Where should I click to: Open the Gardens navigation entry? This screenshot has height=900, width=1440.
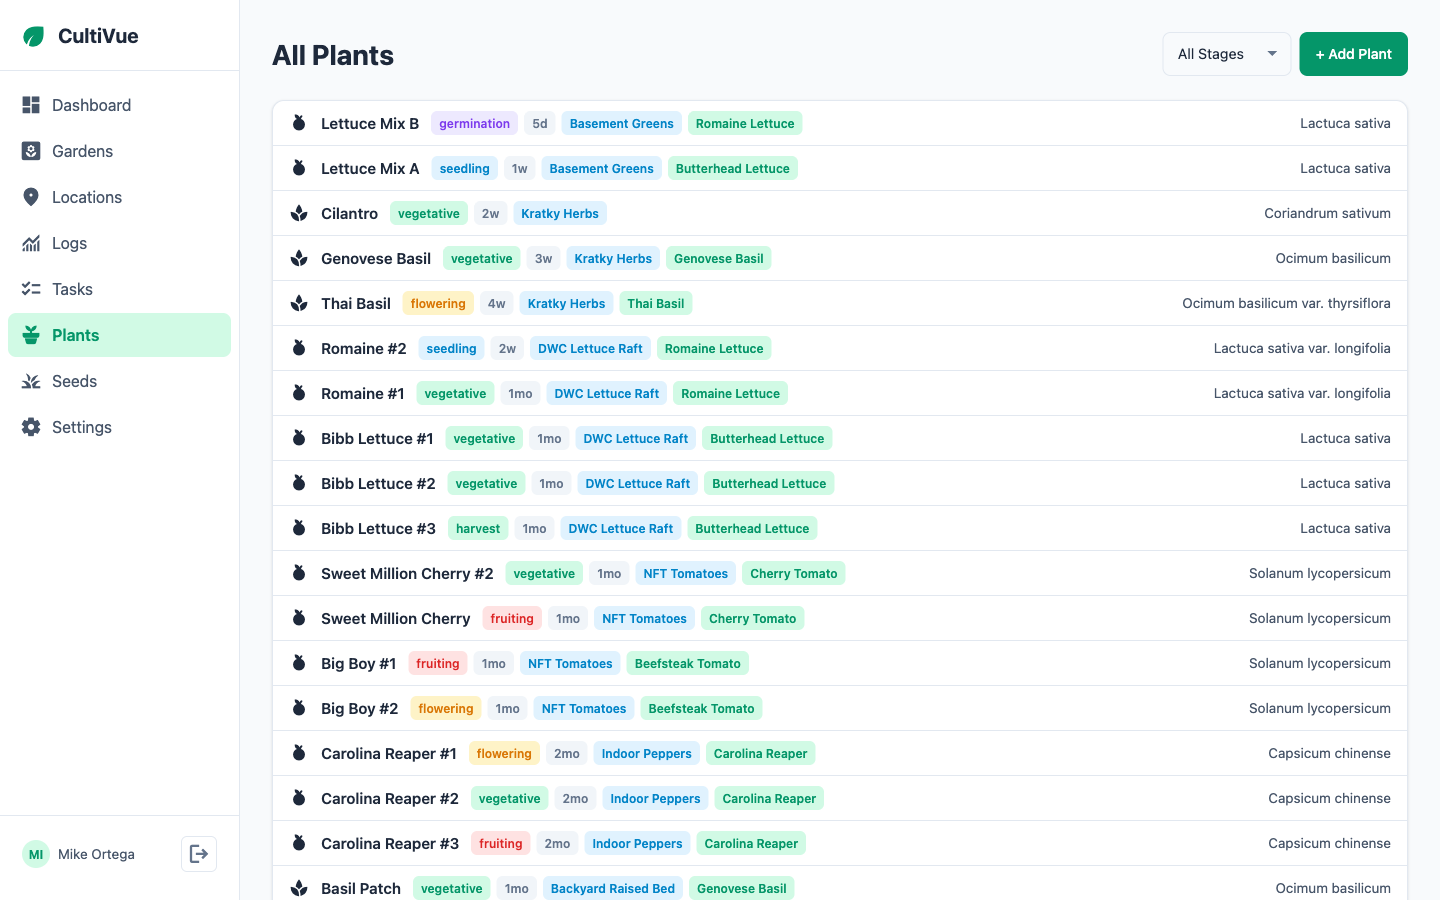click(82, 151)
